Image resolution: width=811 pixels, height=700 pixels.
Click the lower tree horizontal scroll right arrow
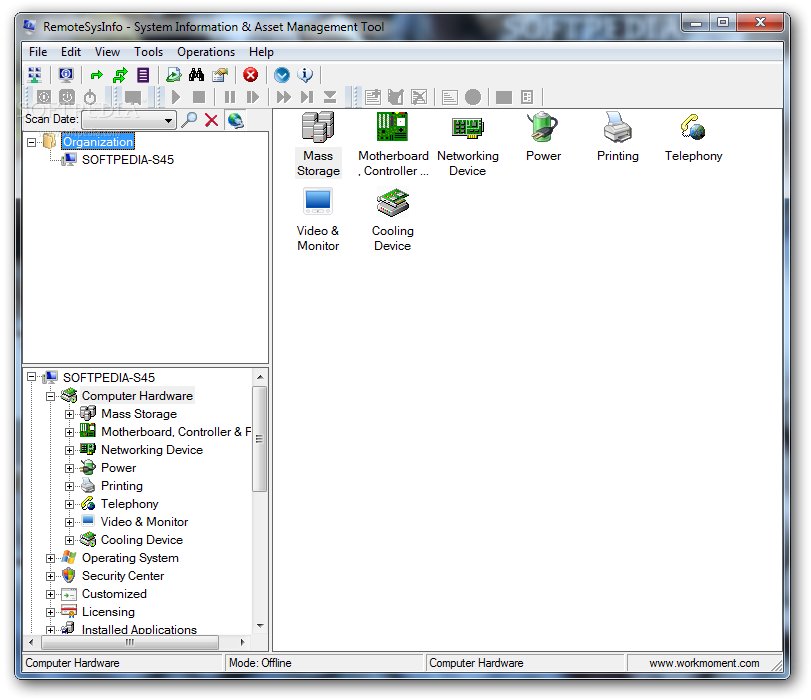pyautogui.click(x=242, y=643)
